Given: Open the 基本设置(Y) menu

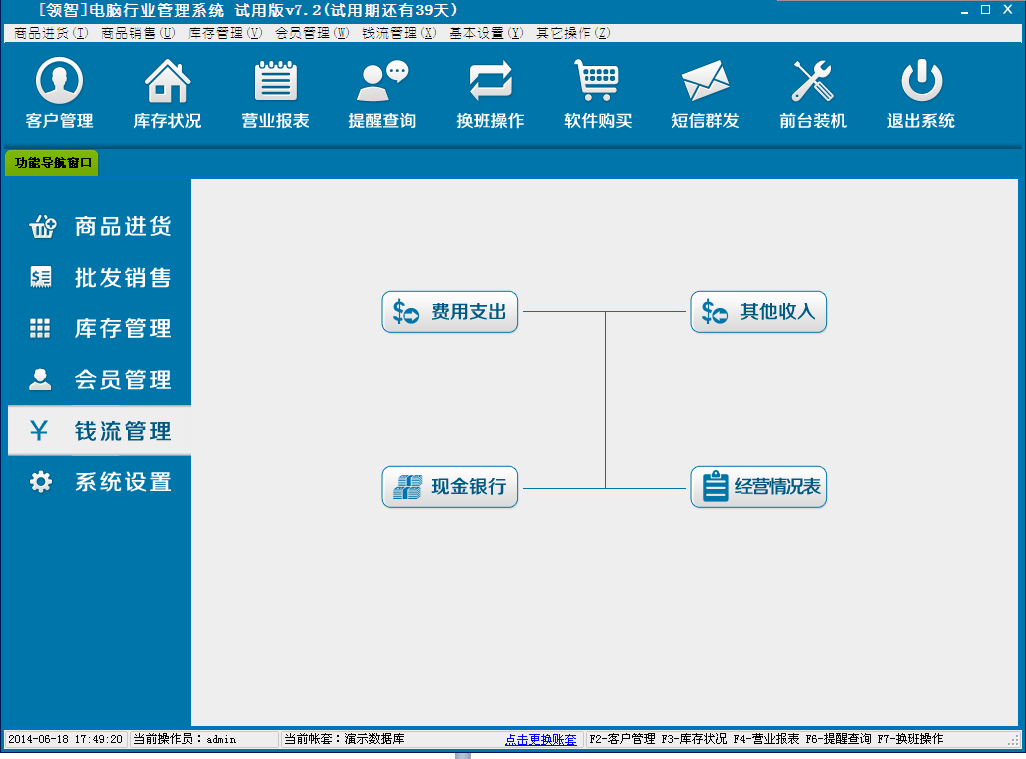Looking at the screenshot, I should tap(486, 33).
